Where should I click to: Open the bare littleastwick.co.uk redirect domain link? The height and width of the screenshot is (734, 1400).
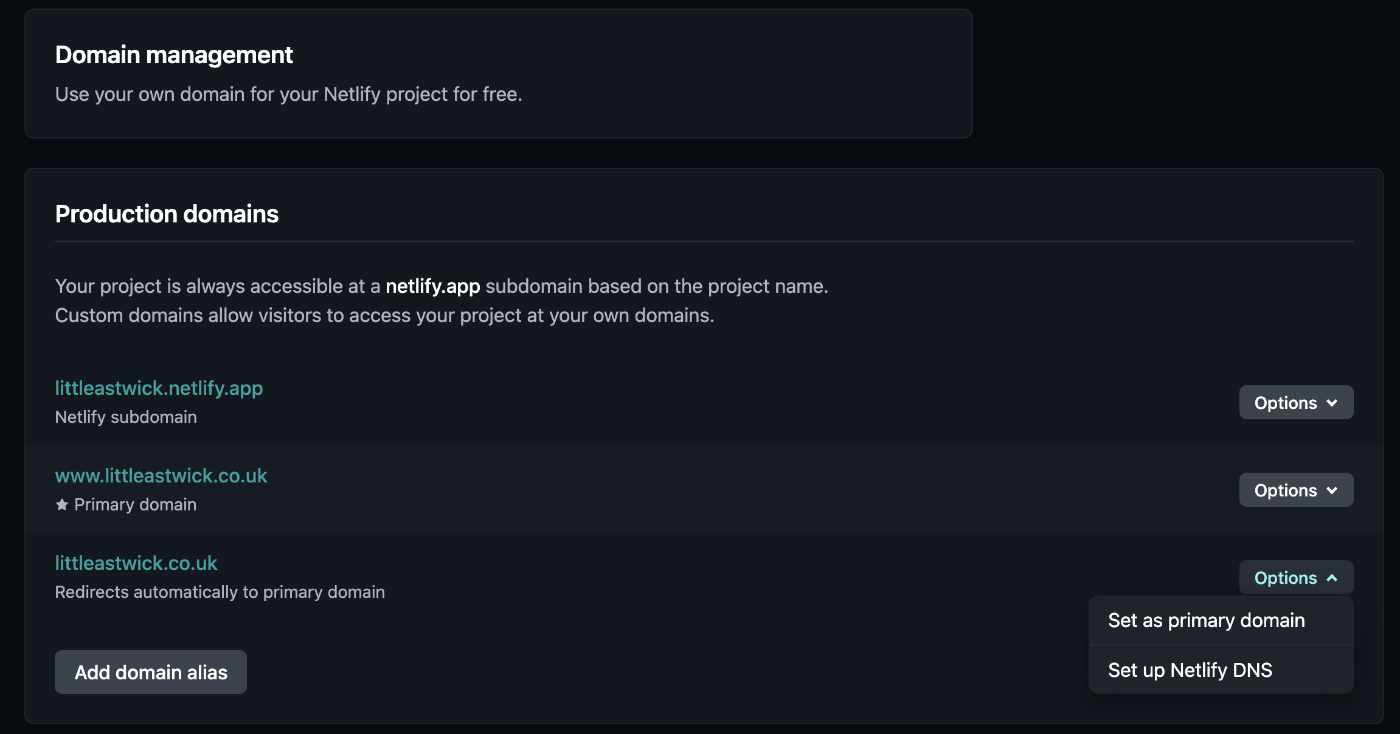click(x=136, y=563)
